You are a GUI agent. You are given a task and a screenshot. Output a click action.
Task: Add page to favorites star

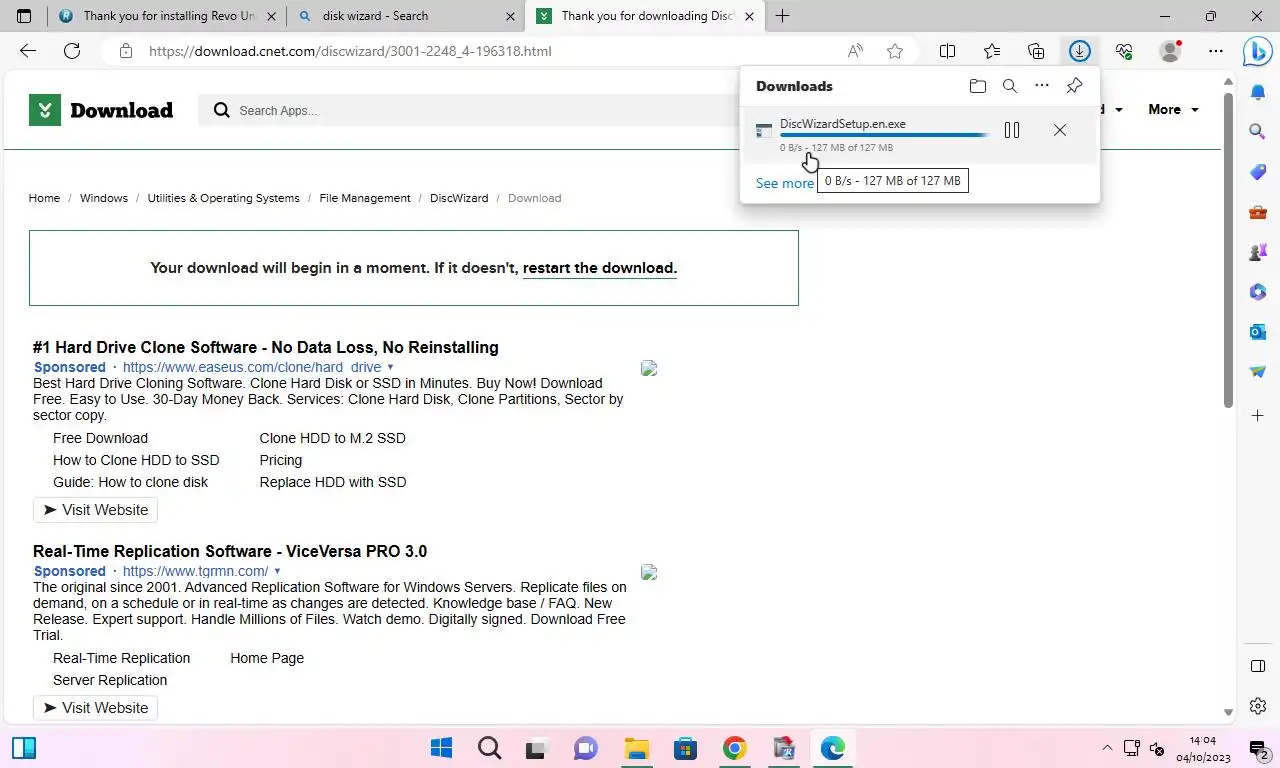(895, 51)
